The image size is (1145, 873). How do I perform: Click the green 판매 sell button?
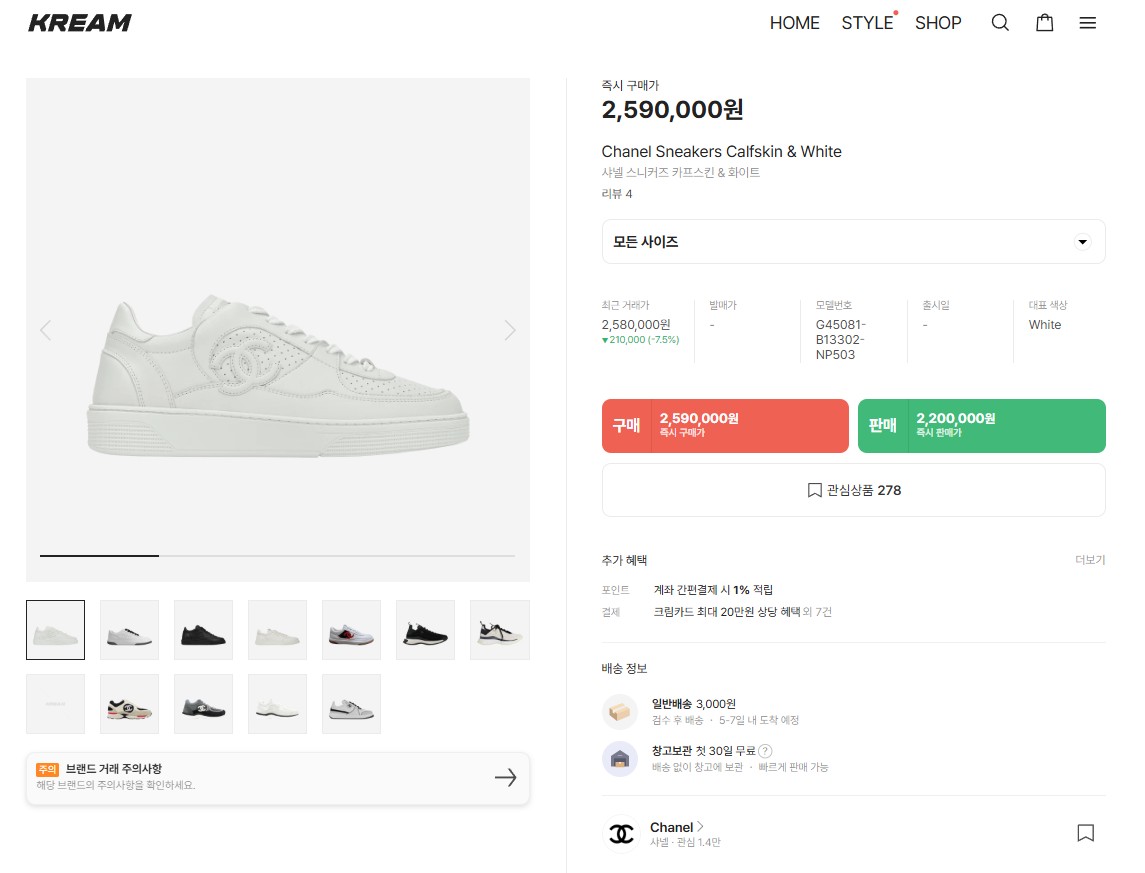981,425
